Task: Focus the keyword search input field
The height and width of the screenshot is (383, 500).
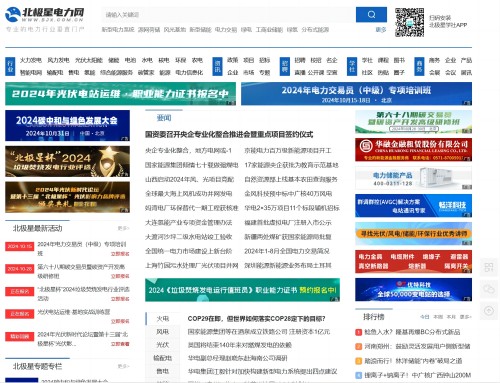Action: click(228, 15)
